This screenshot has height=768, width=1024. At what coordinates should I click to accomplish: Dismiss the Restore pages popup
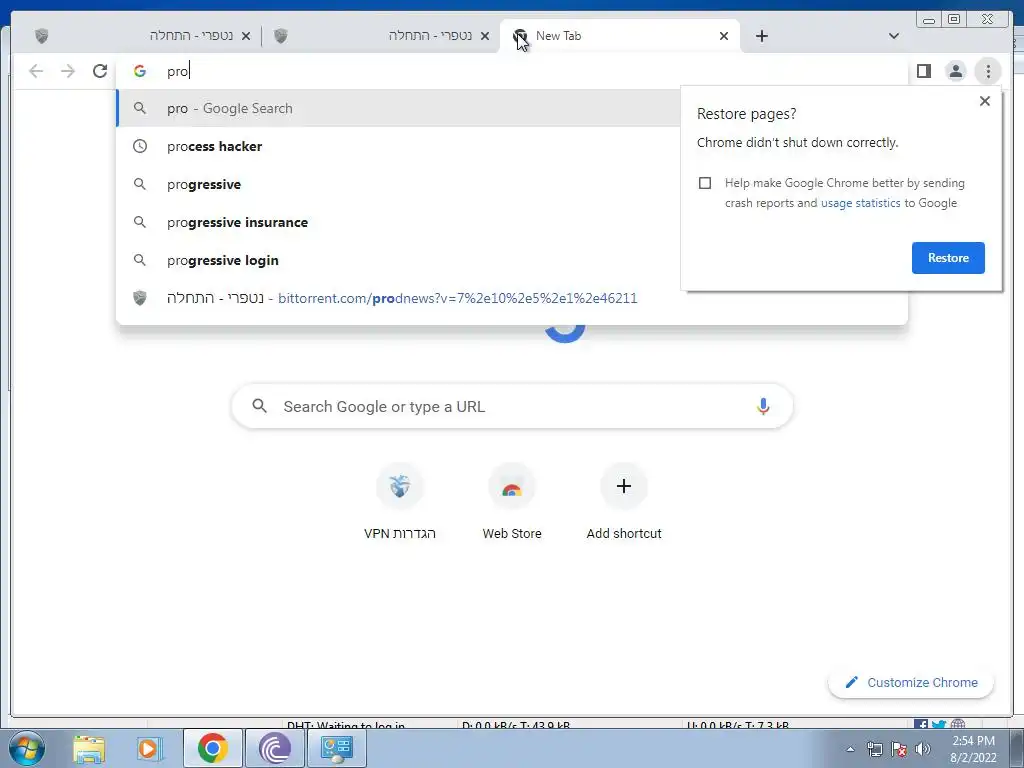(x=985, y=101)
